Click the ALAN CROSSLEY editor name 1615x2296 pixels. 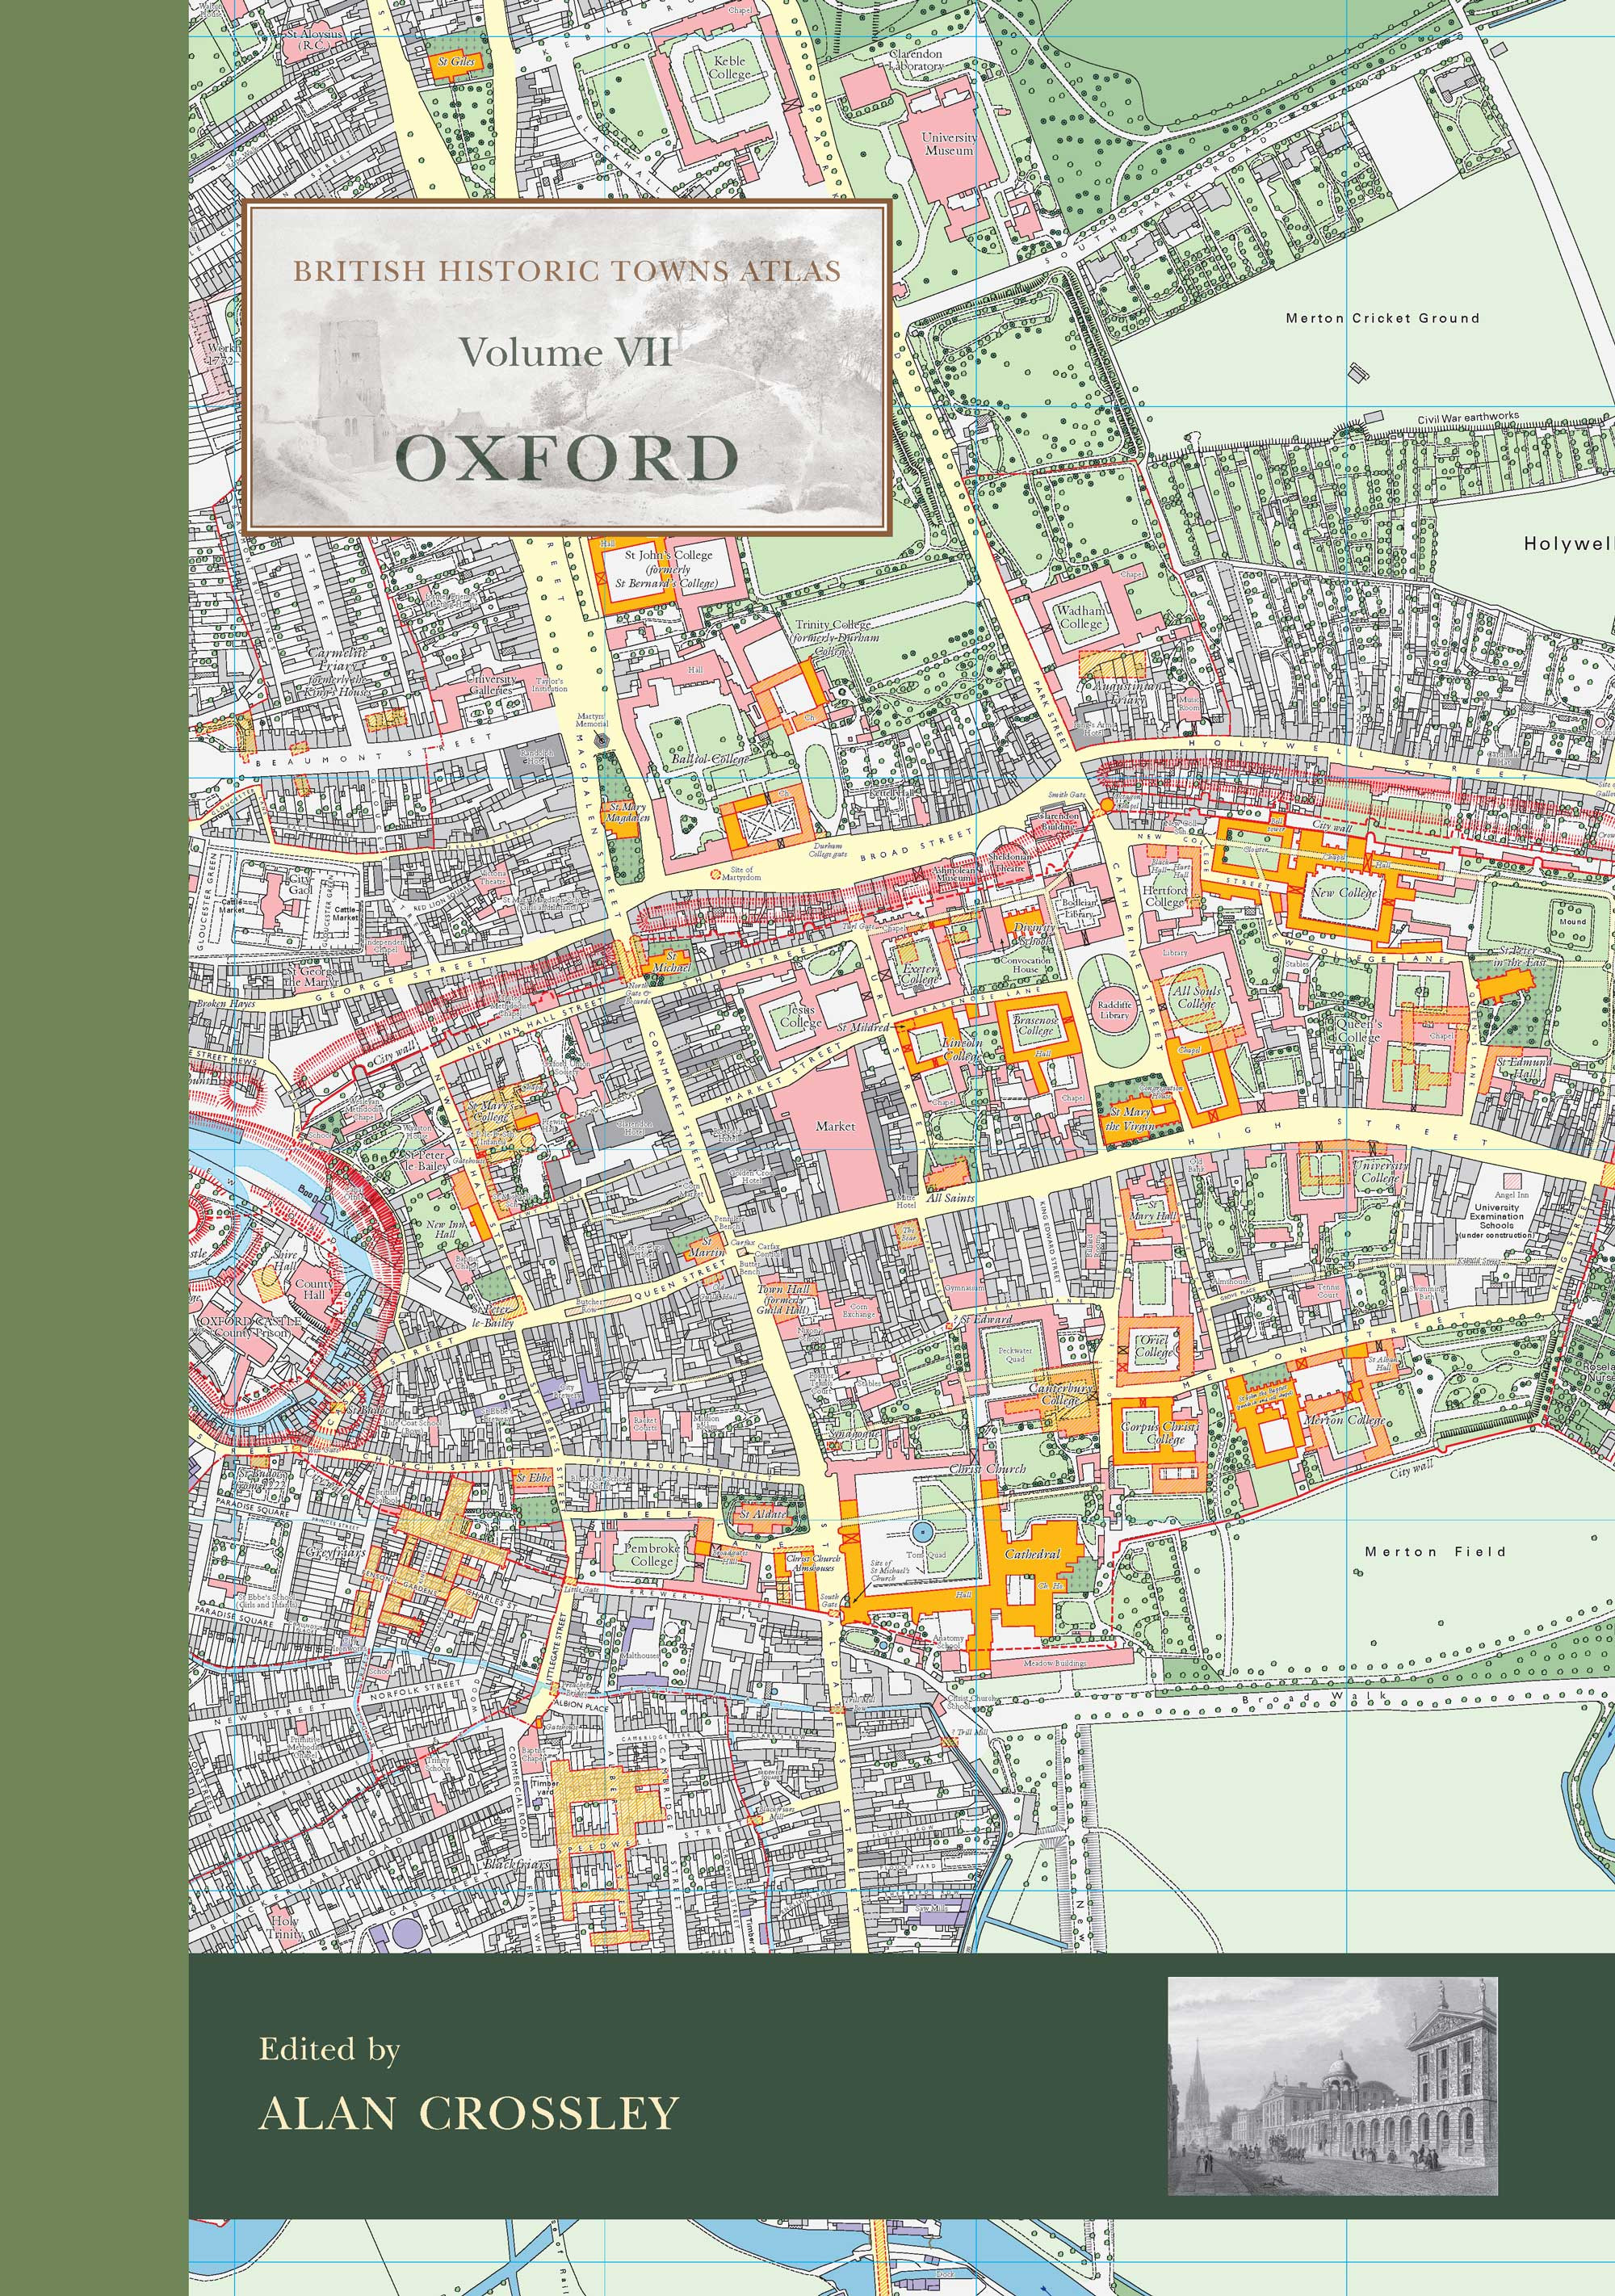468,2113
